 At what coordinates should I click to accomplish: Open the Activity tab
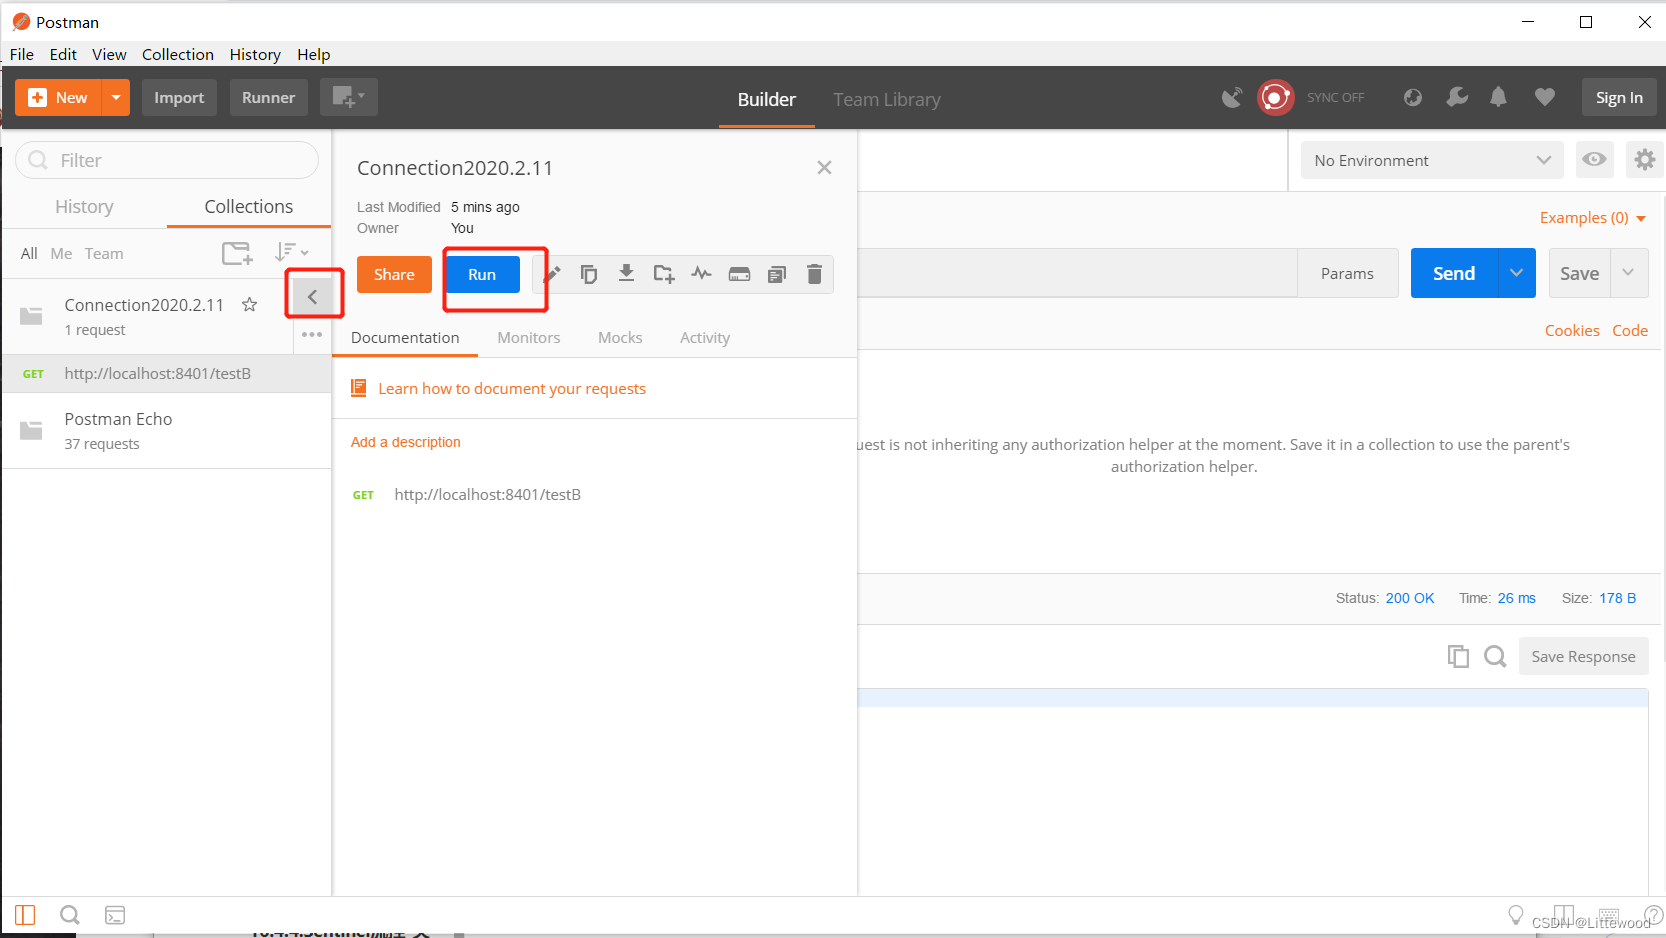click(x=705, y=338)
